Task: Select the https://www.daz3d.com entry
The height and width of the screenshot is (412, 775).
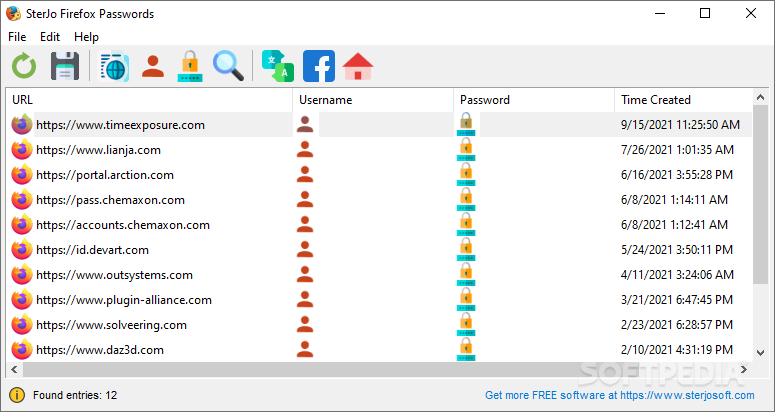Action: click(x=100, y=350)
